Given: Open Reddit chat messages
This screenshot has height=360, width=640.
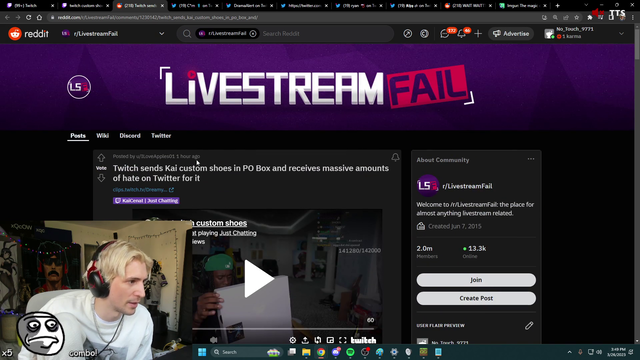Looking at the screenshot, I should click(445, 34).
